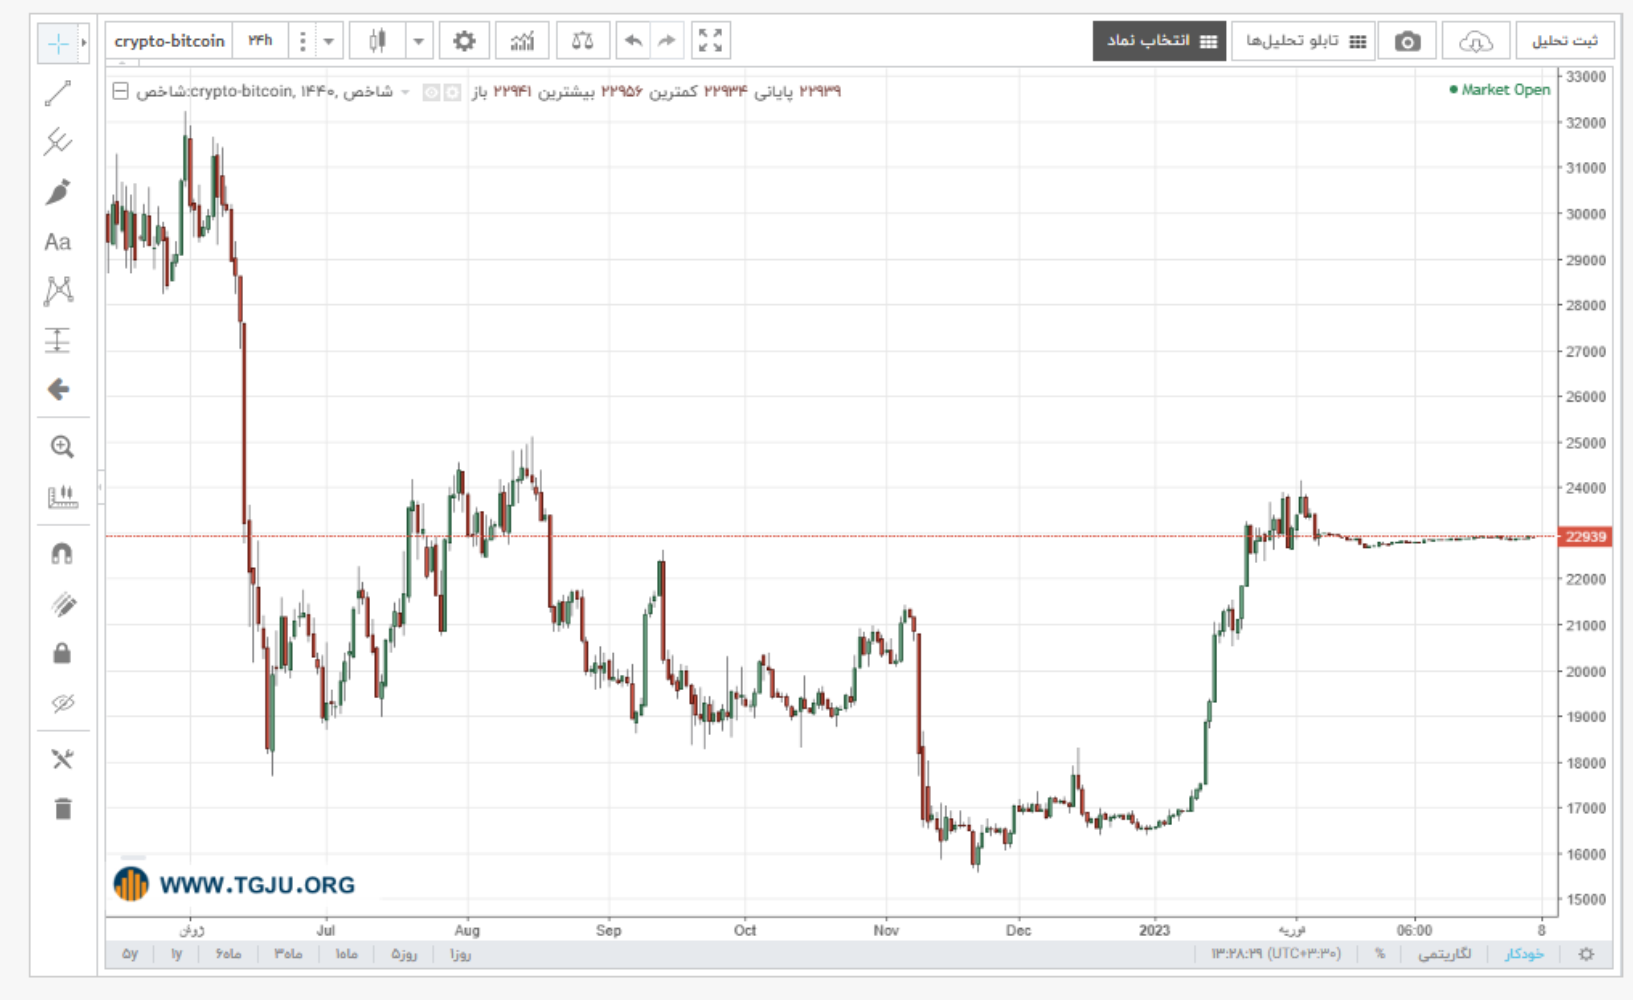This screenshot has width=1633, height=1000.
Task: Select the 5y time range
Action: click(130, 954)
